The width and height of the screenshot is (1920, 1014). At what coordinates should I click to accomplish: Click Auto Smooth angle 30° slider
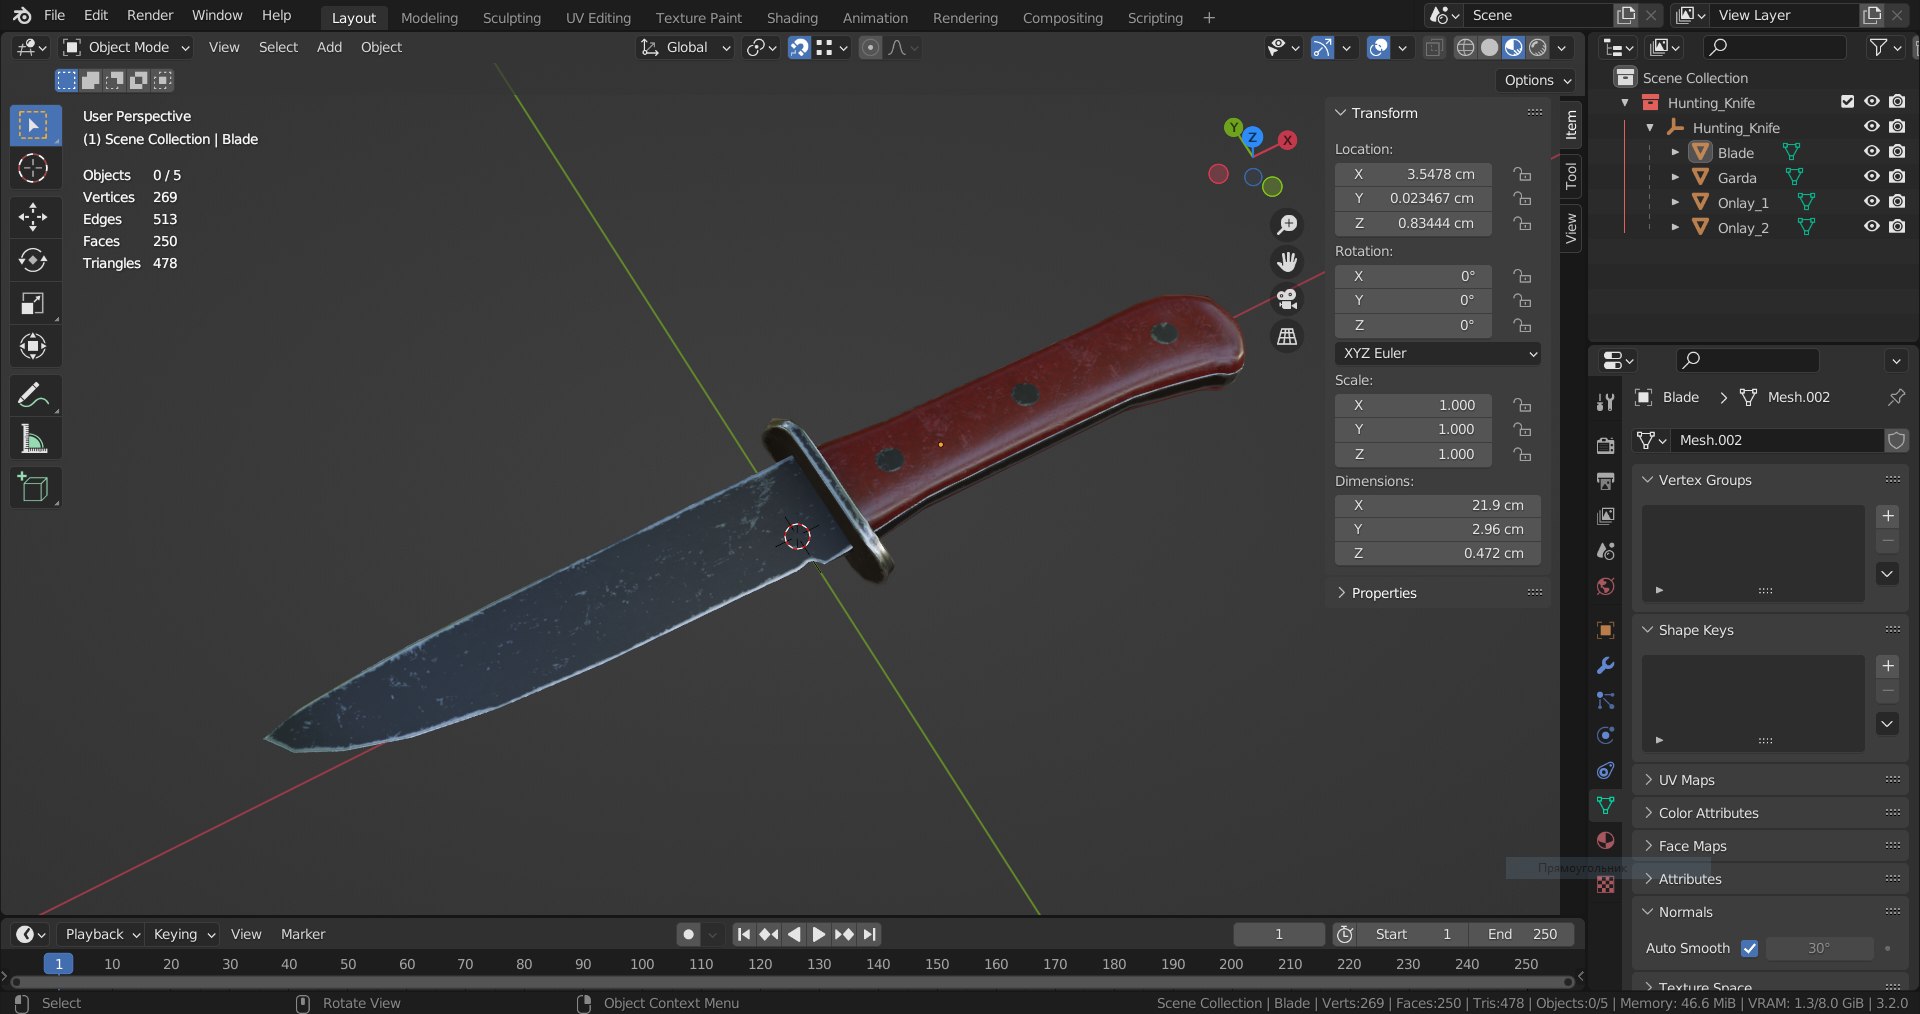click(x=1819, y=948)
